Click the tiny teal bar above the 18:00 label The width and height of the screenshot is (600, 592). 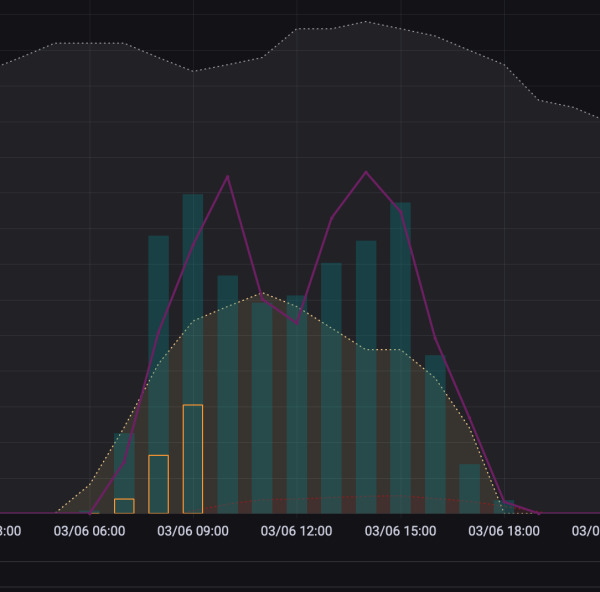[507, 506]
